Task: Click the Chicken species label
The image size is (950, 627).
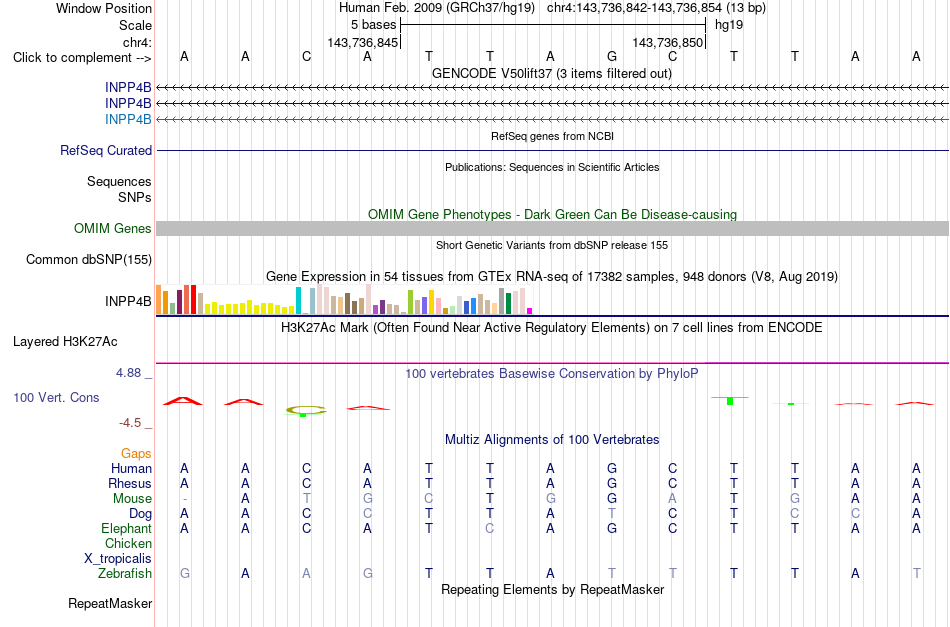Action: coord(128,543)
